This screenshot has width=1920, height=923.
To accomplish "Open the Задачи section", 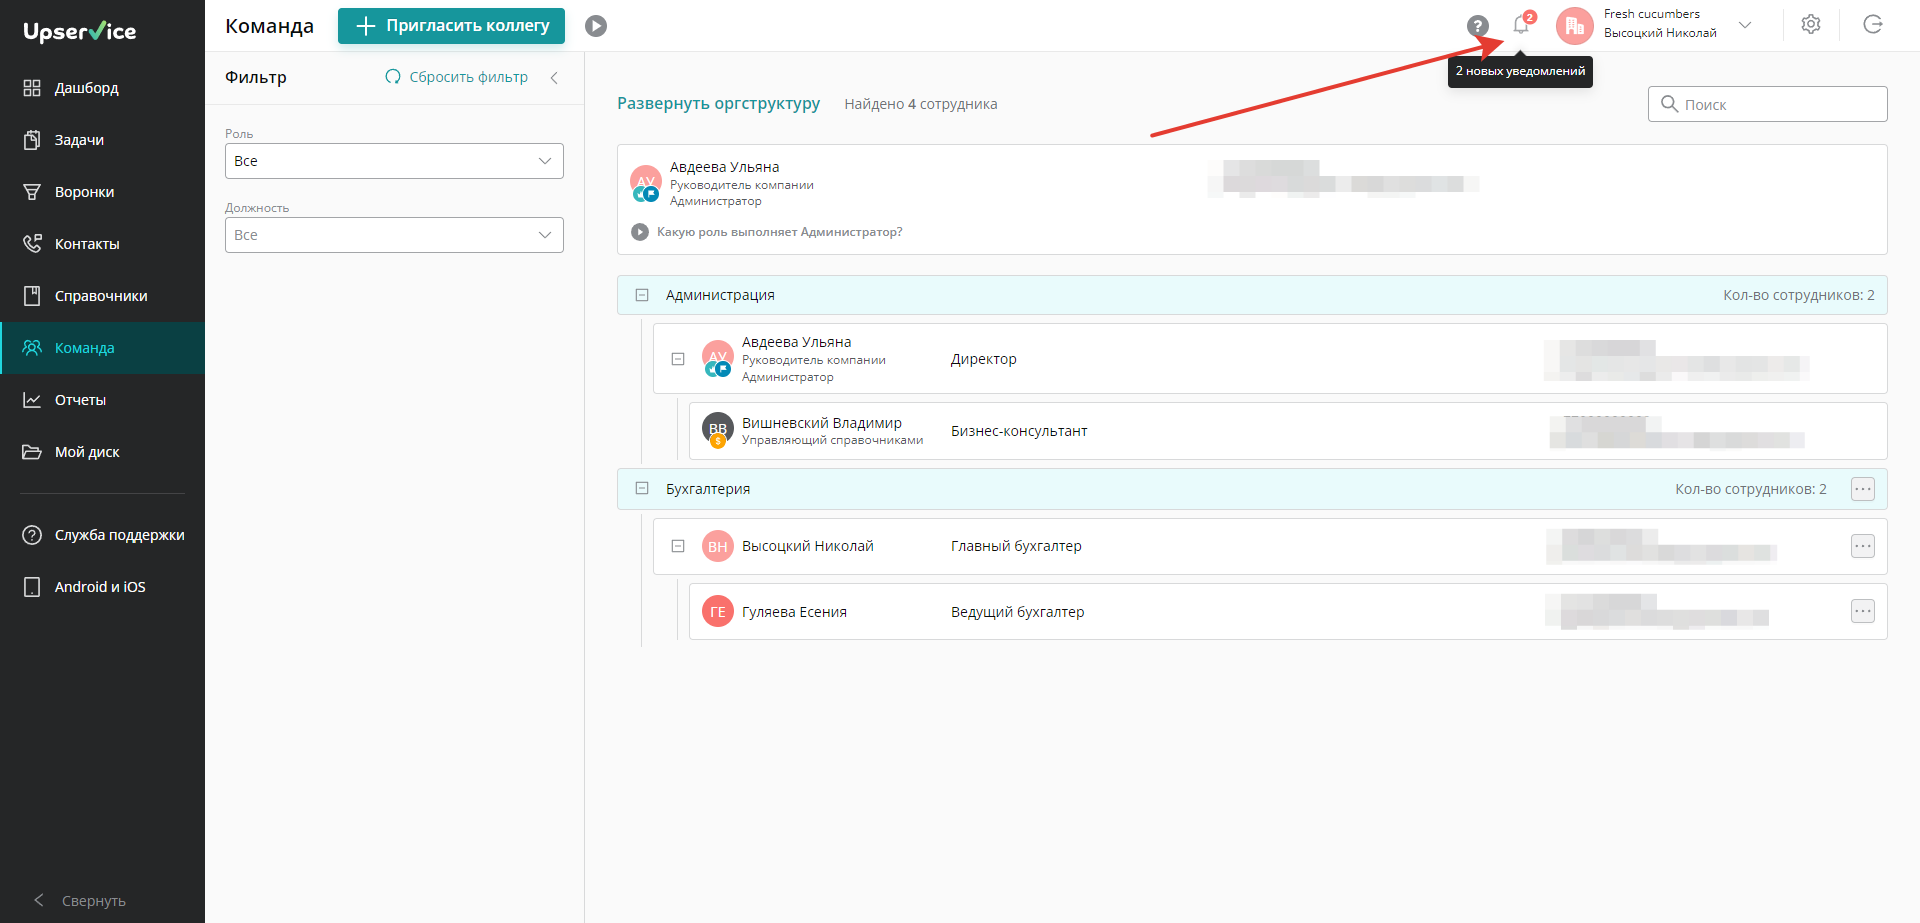I will point(102,140).
